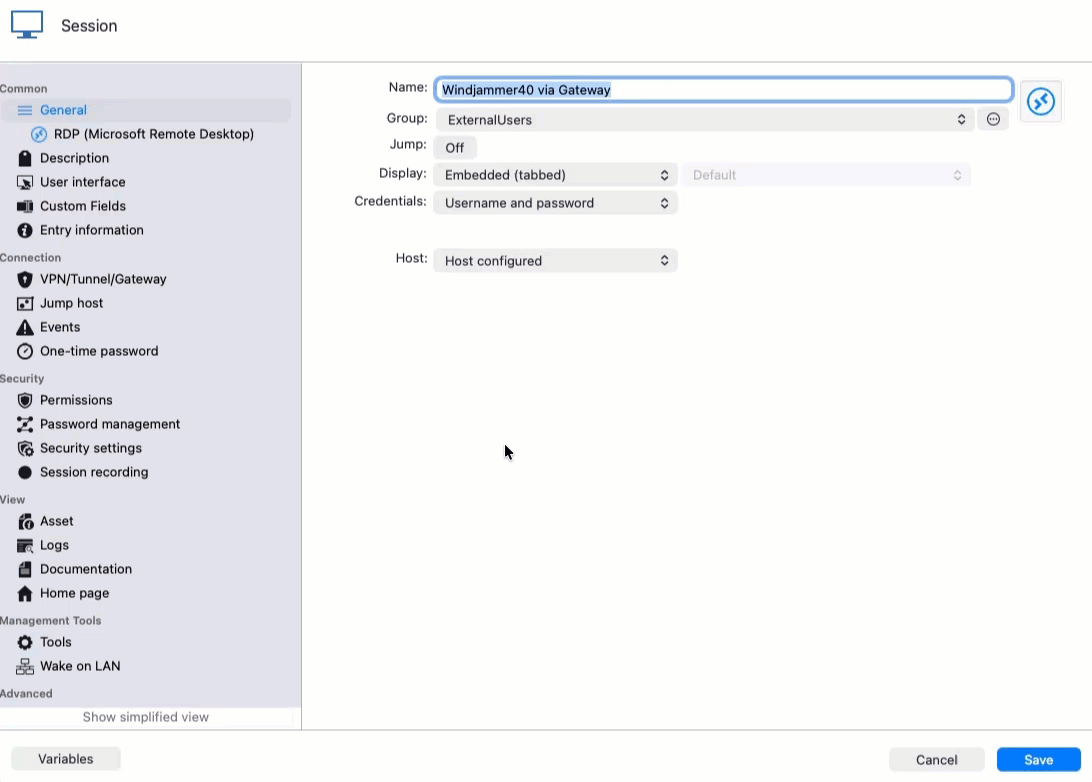The image size is (1092, 782).
Task: Select the Wake on LAN network icon
Action: tap(25, 666)
